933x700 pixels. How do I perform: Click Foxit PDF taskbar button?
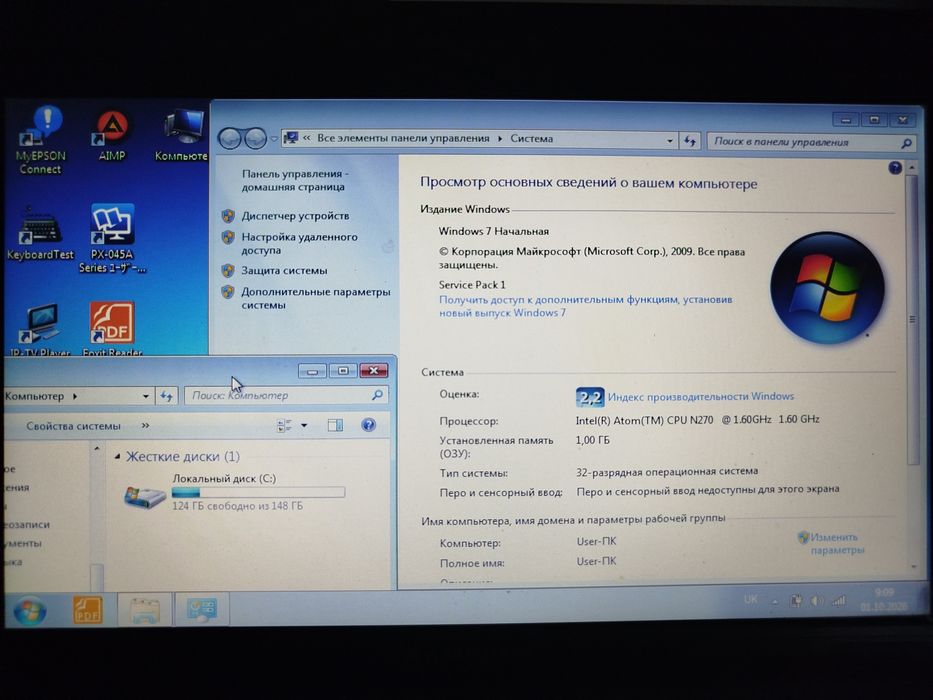click(87, 610)
